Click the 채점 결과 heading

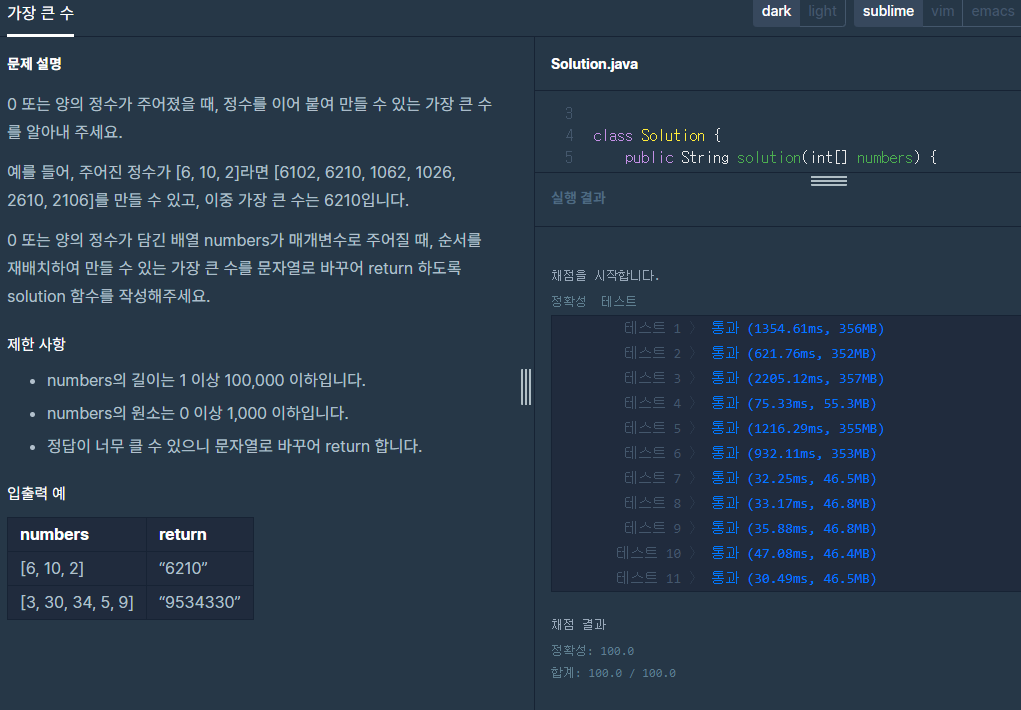tap(578, 624)
